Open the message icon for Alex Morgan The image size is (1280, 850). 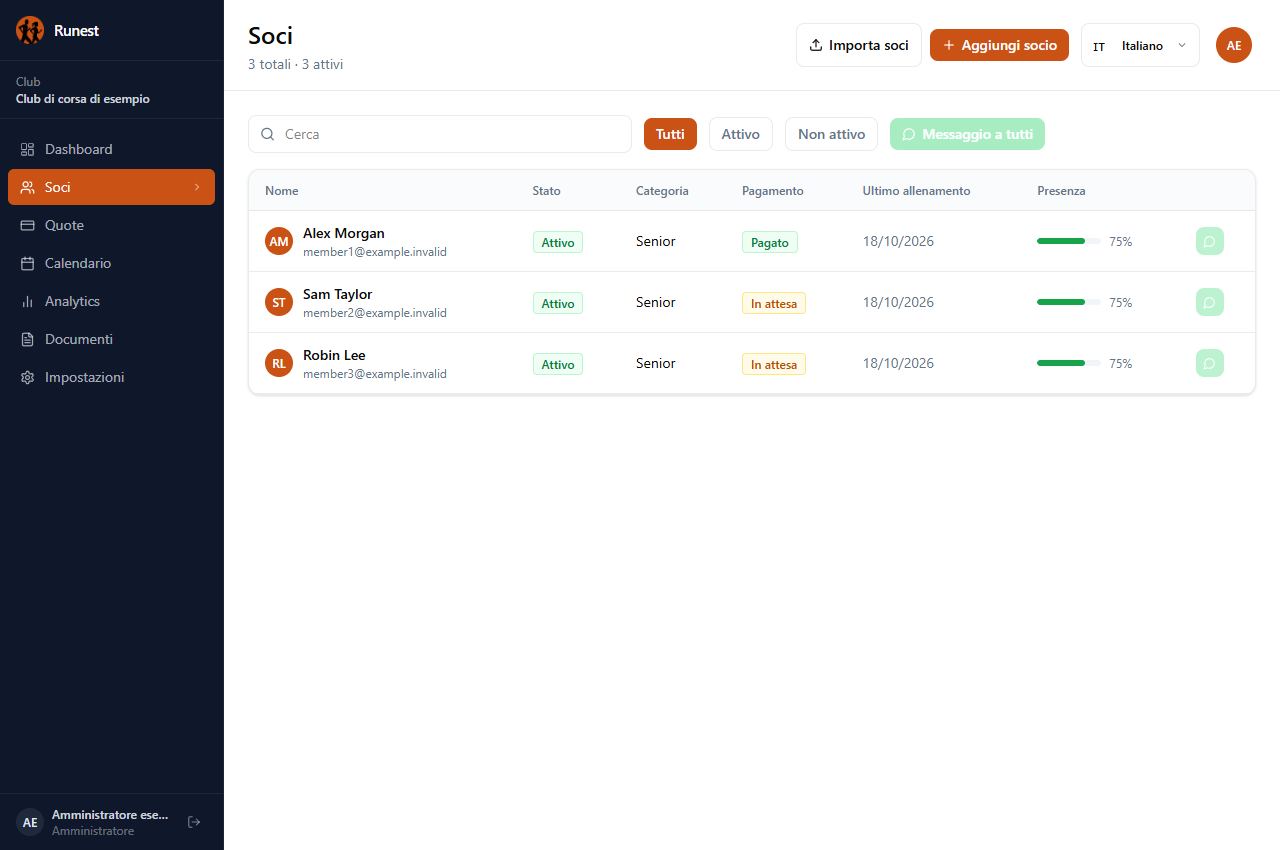(1209, 241)
